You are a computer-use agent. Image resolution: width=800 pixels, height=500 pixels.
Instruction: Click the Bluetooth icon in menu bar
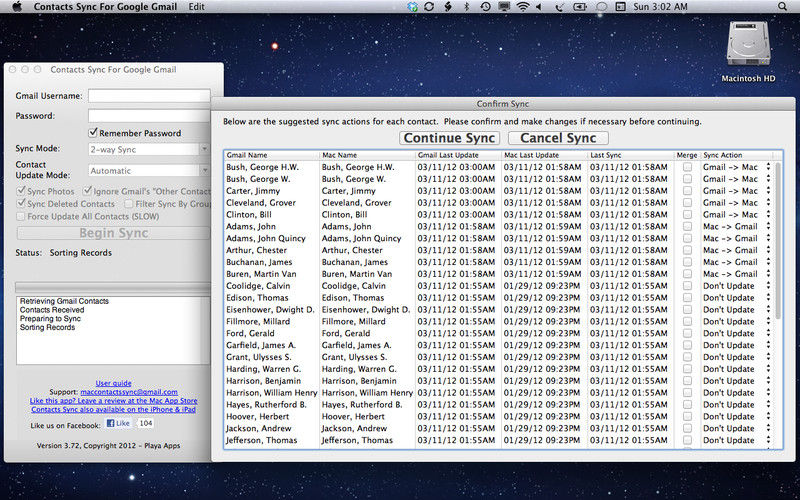[x=466, y=7]
